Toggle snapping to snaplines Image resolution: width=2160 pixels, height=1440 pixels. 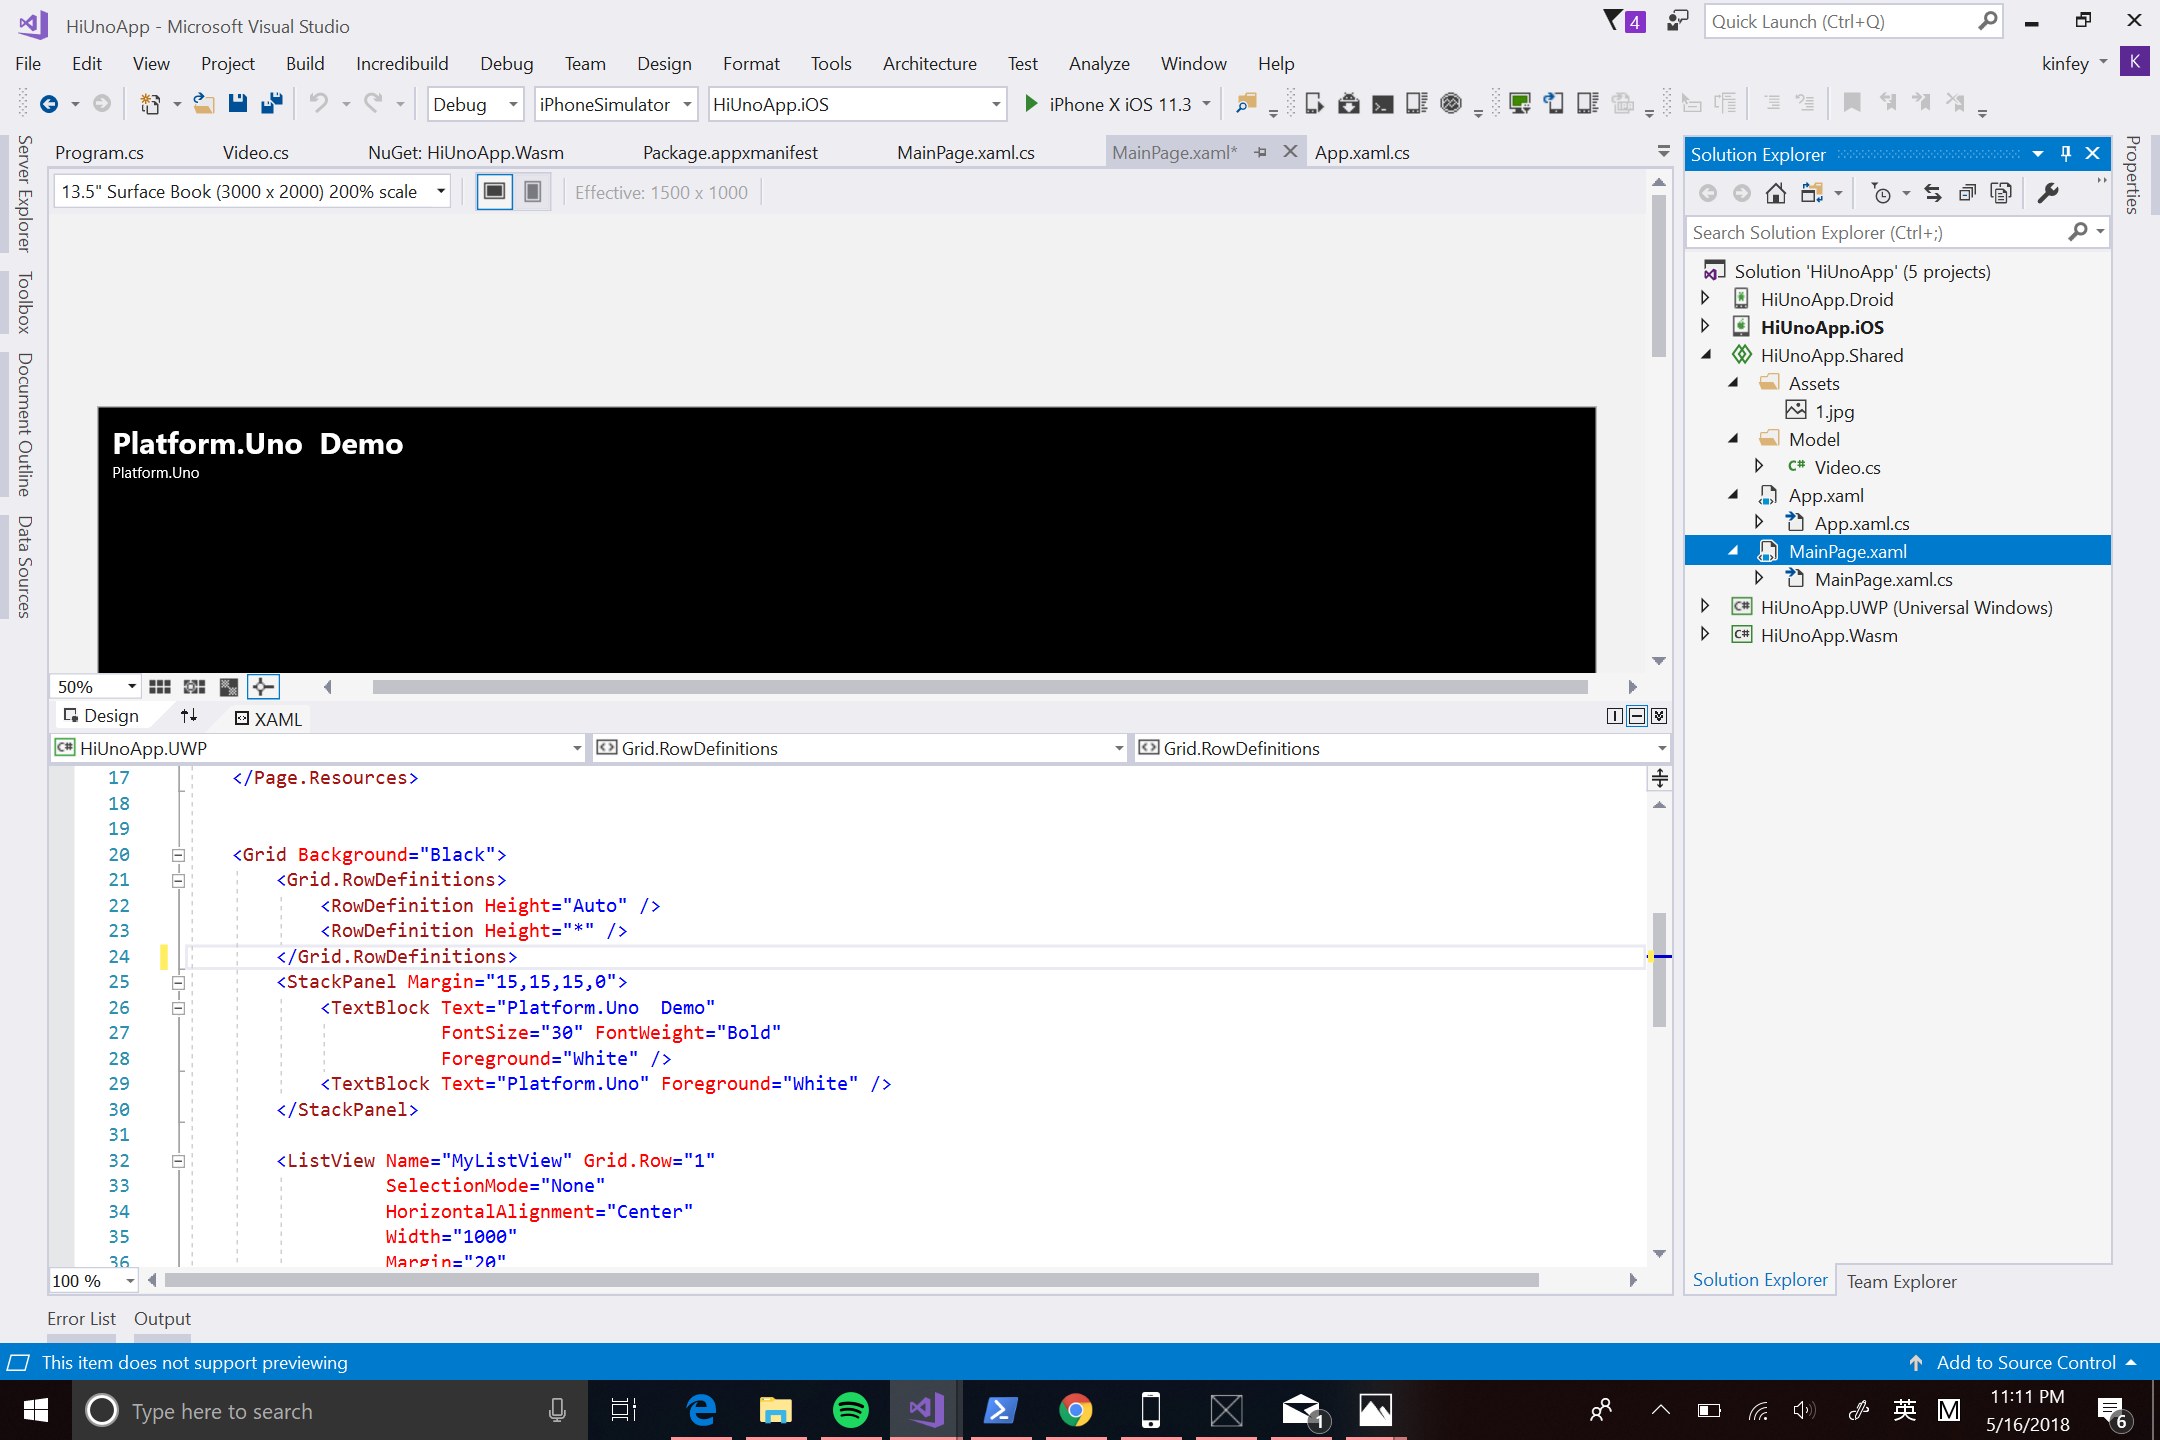tap(264, 687)
